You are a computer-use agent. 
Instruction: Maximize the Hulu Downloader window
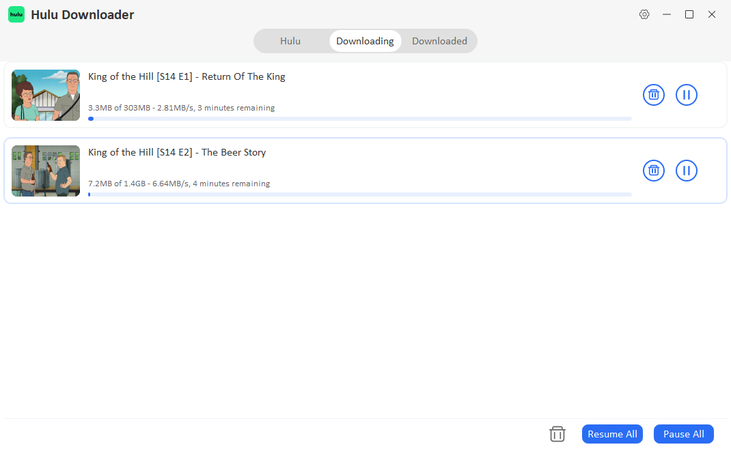pos(689,14)
